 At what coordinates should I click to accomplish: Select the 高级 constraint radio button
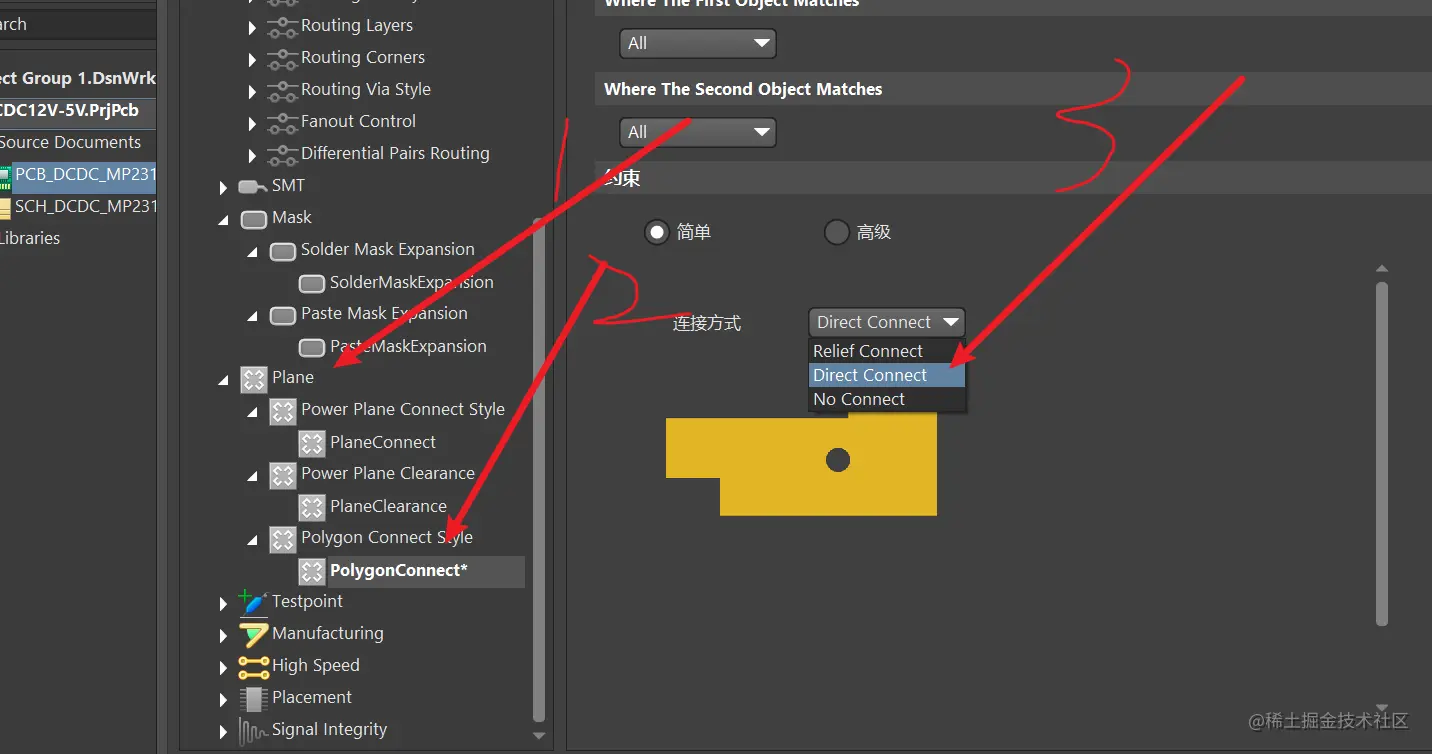pos(837,233)
